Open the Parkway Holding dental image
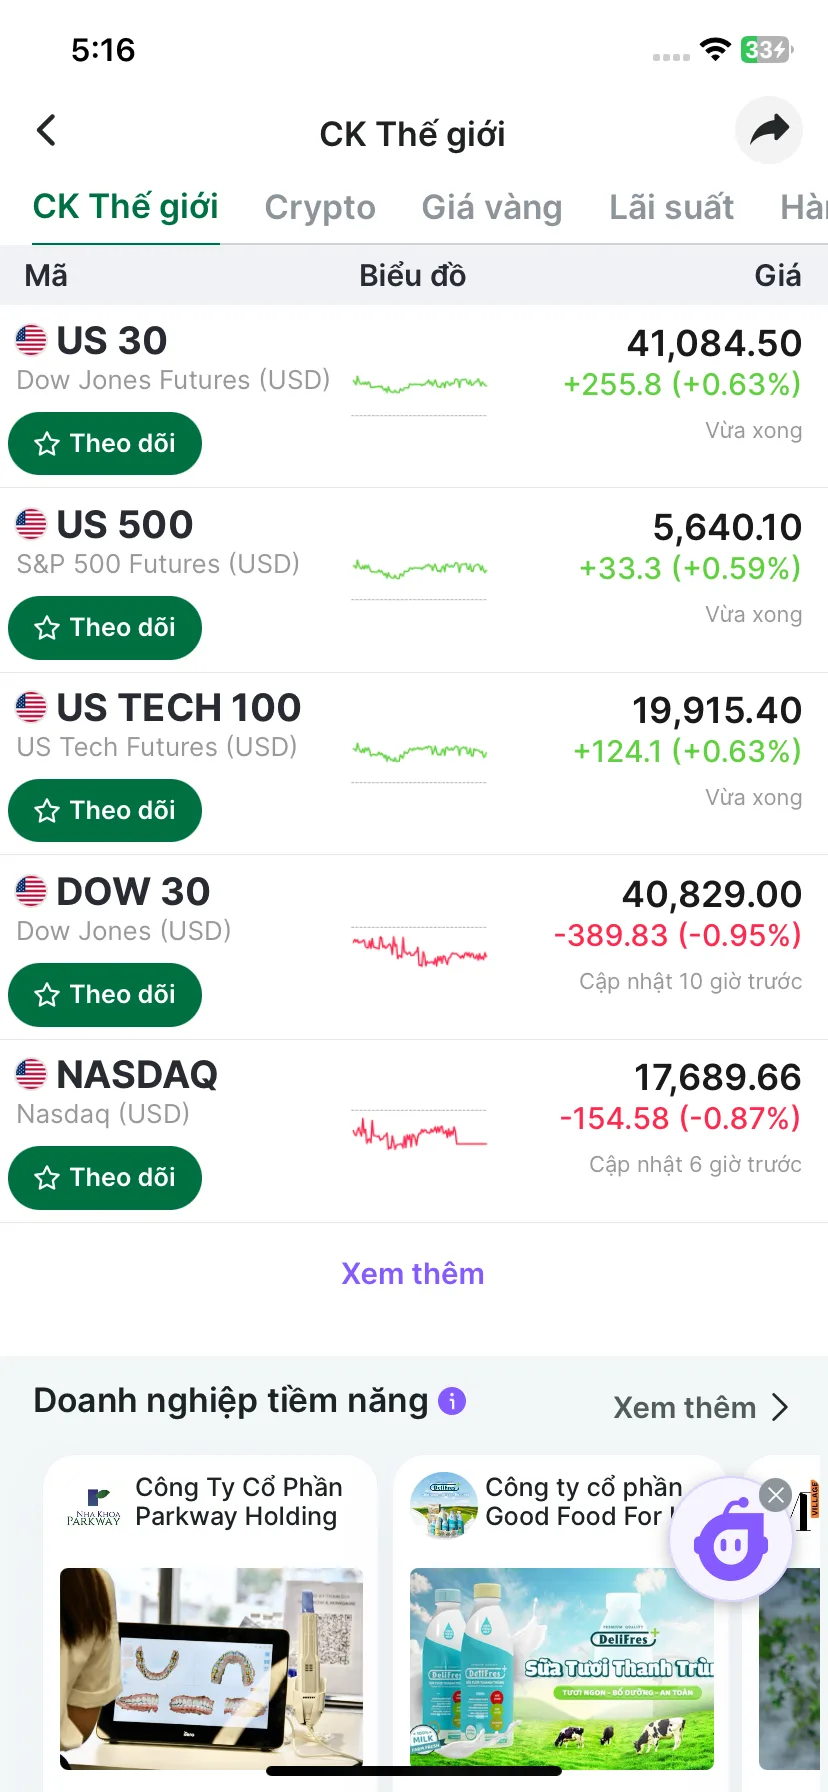The image size is (828, 1792). (211, 1668)
